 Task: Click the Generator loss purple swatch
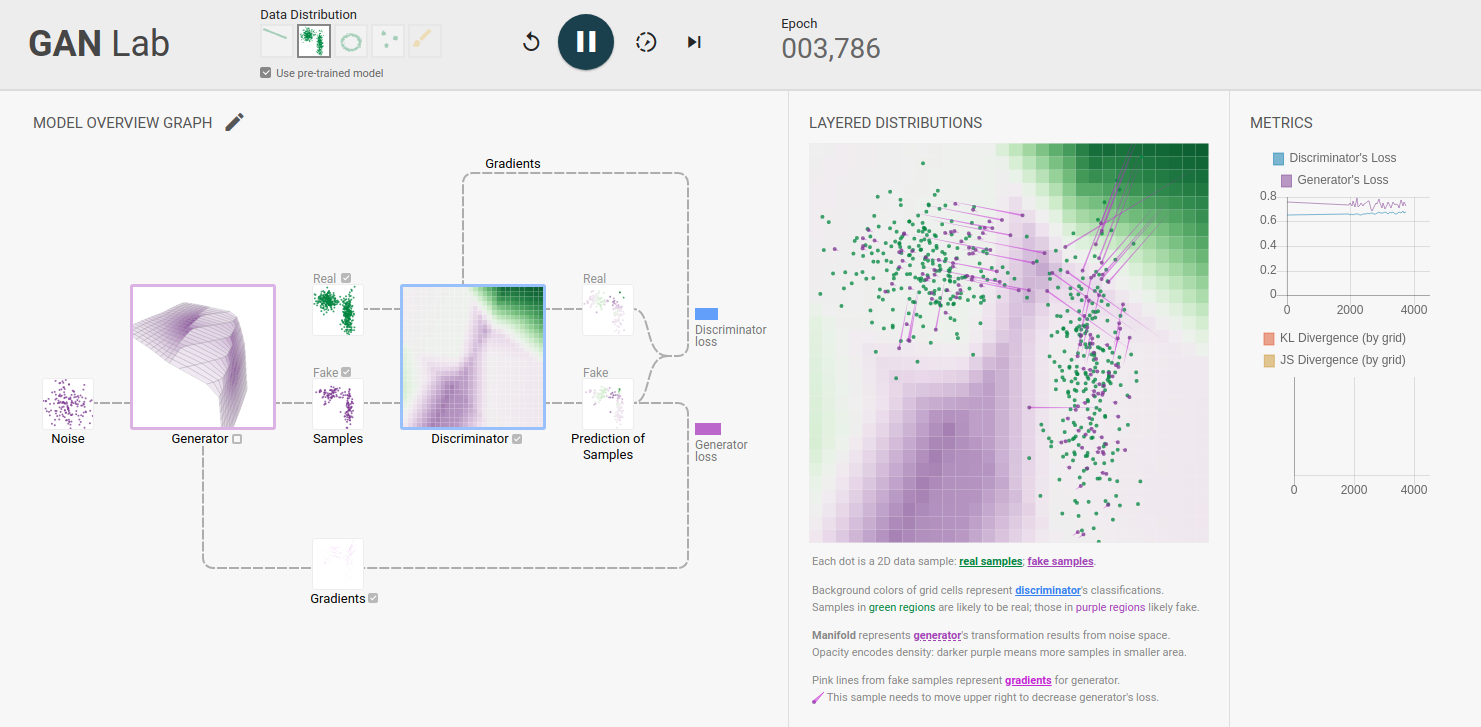pos(708,429)
